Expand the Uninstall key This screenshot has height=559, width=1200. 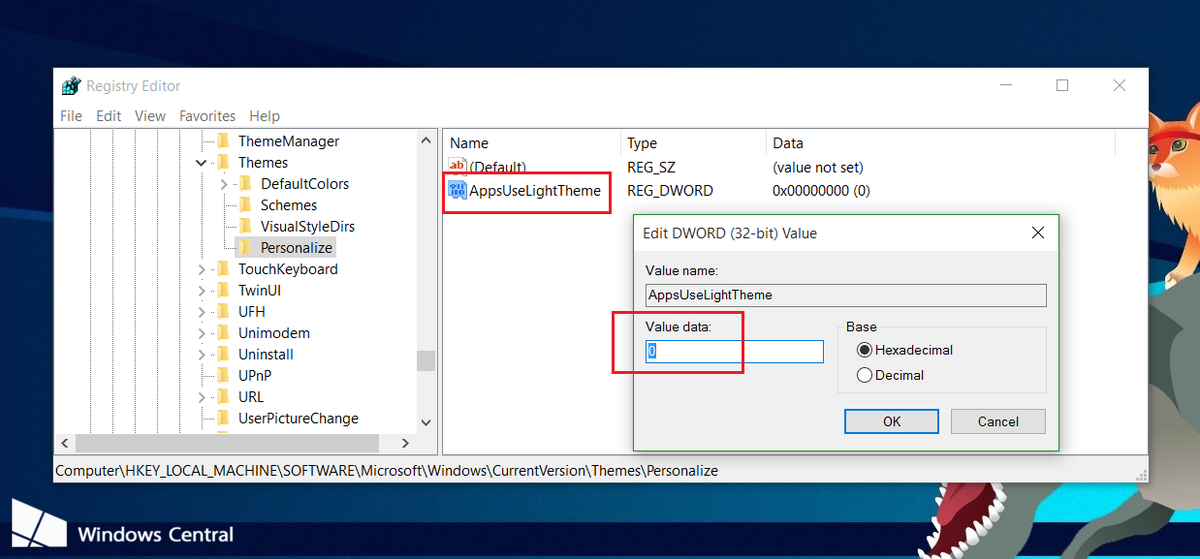tap(202, 354)
